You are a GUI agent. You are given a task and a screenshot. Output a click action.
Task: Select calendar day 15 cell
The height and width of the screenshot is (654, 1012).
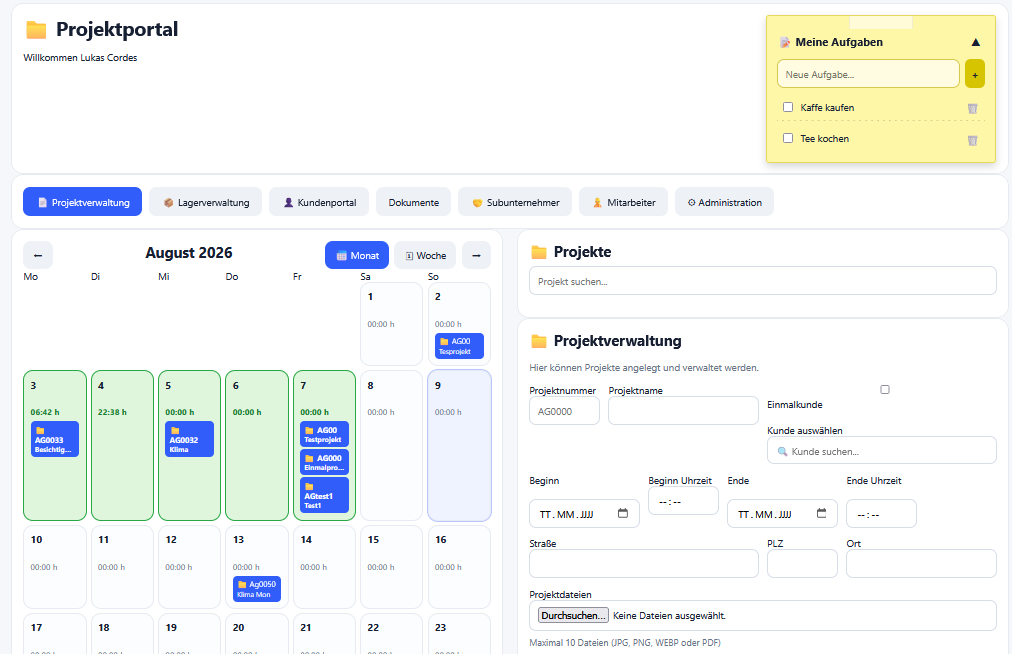pyautogui.click(x=392, y=567)
